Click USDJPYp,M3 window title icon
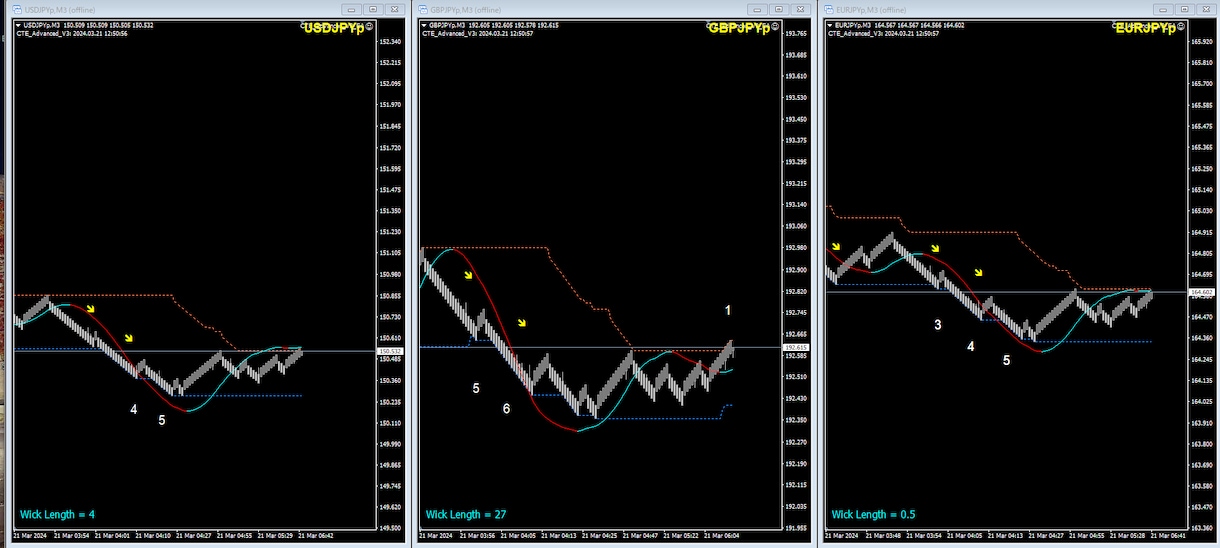 17,9
